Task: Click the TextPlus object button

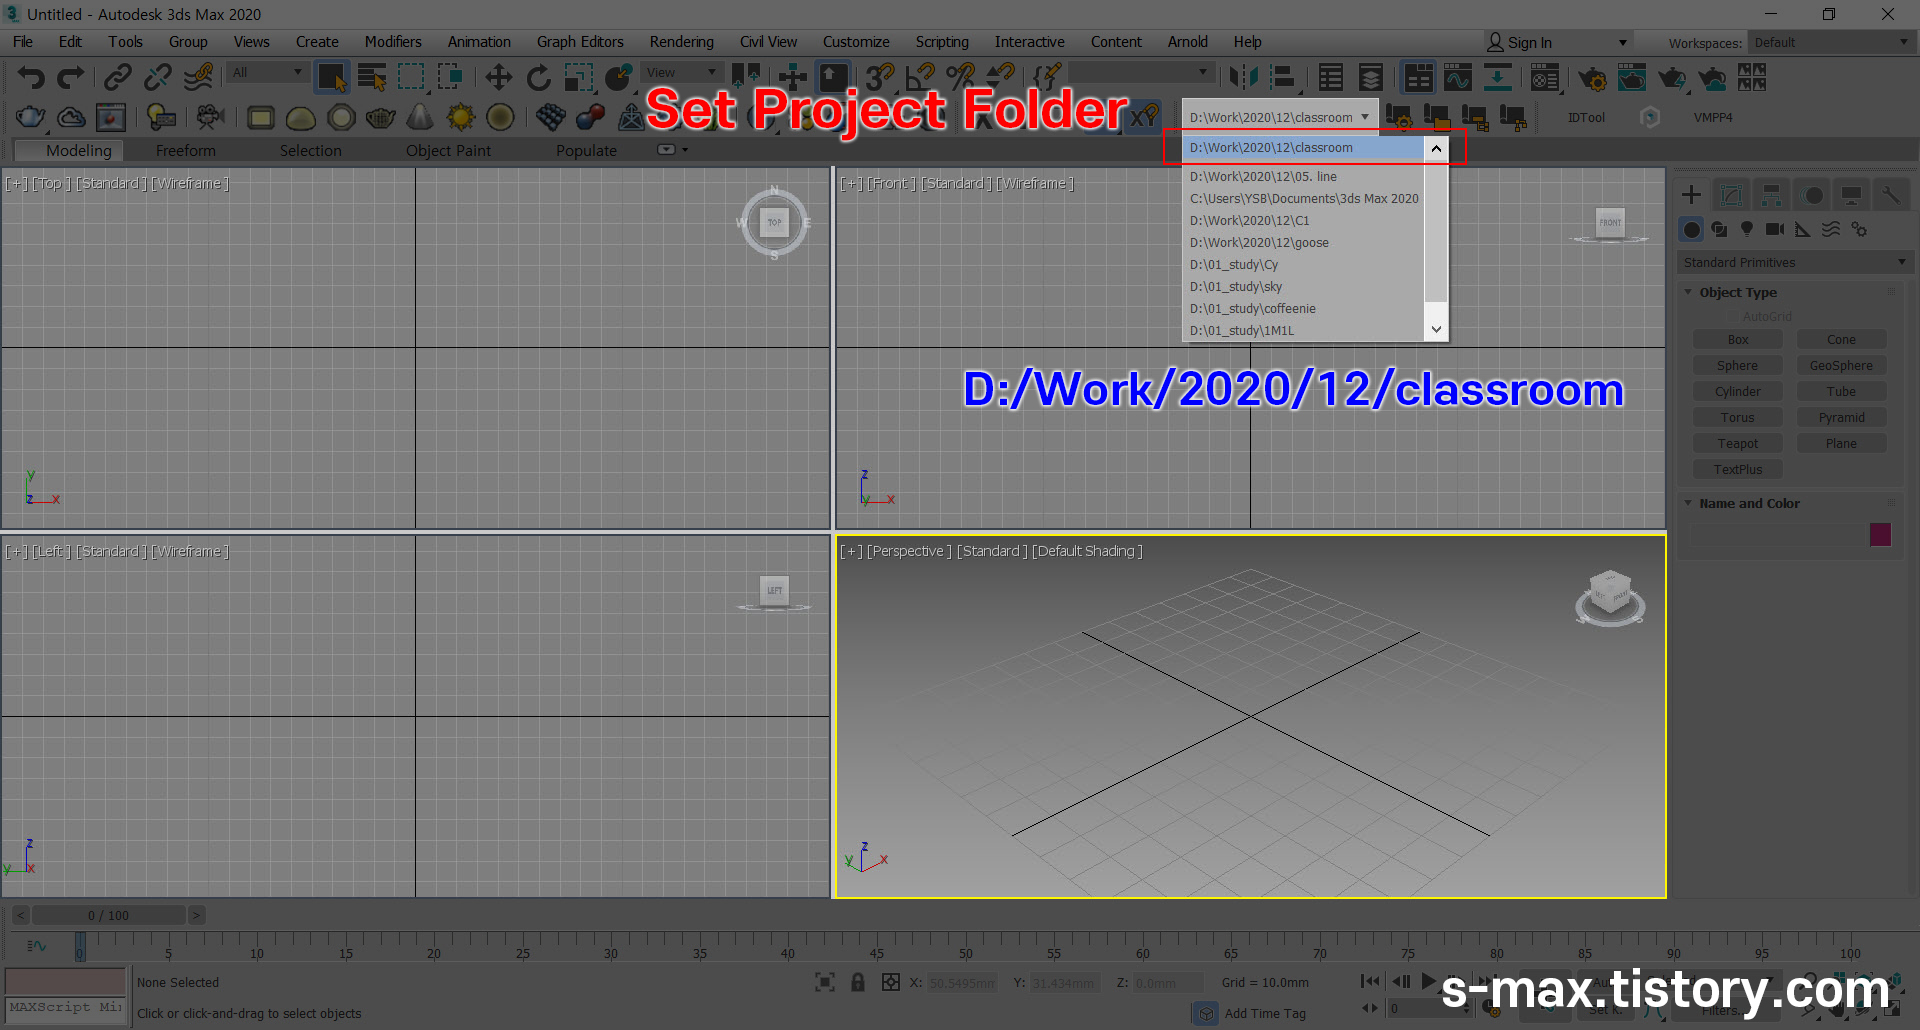Action: tap(1738, 470)
